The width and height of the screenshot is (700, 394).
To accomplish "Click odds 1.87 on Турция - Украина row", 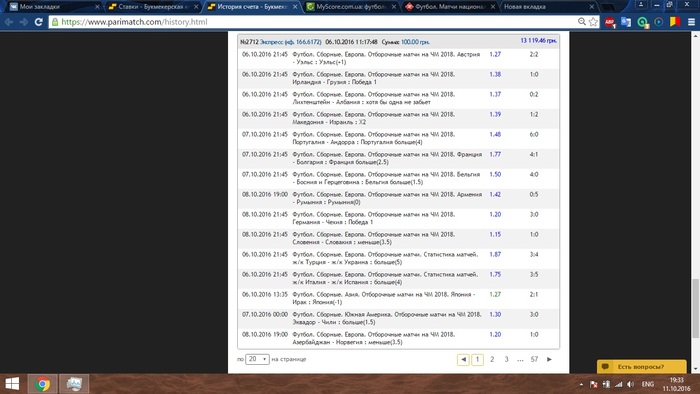I will [x=495, y=254].
